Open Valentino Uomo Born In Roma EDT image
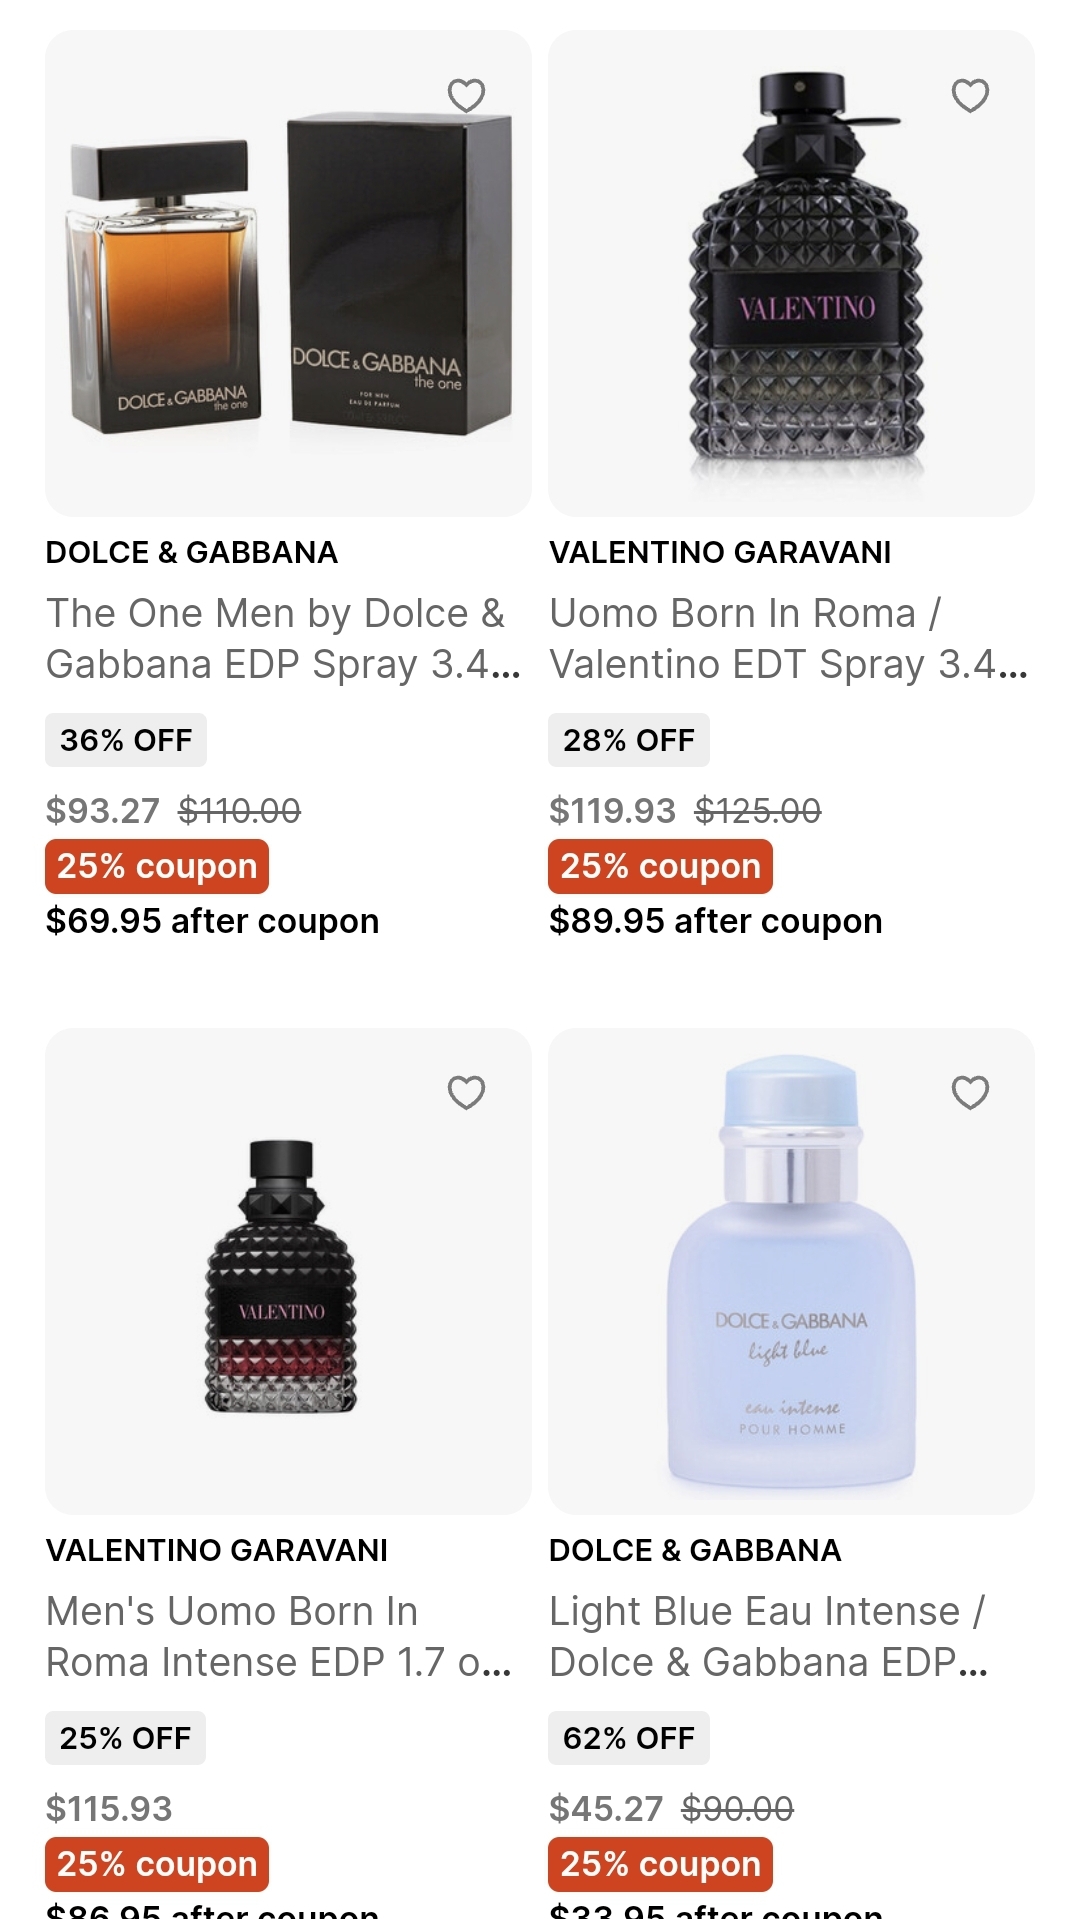 (x=790, y=290)
